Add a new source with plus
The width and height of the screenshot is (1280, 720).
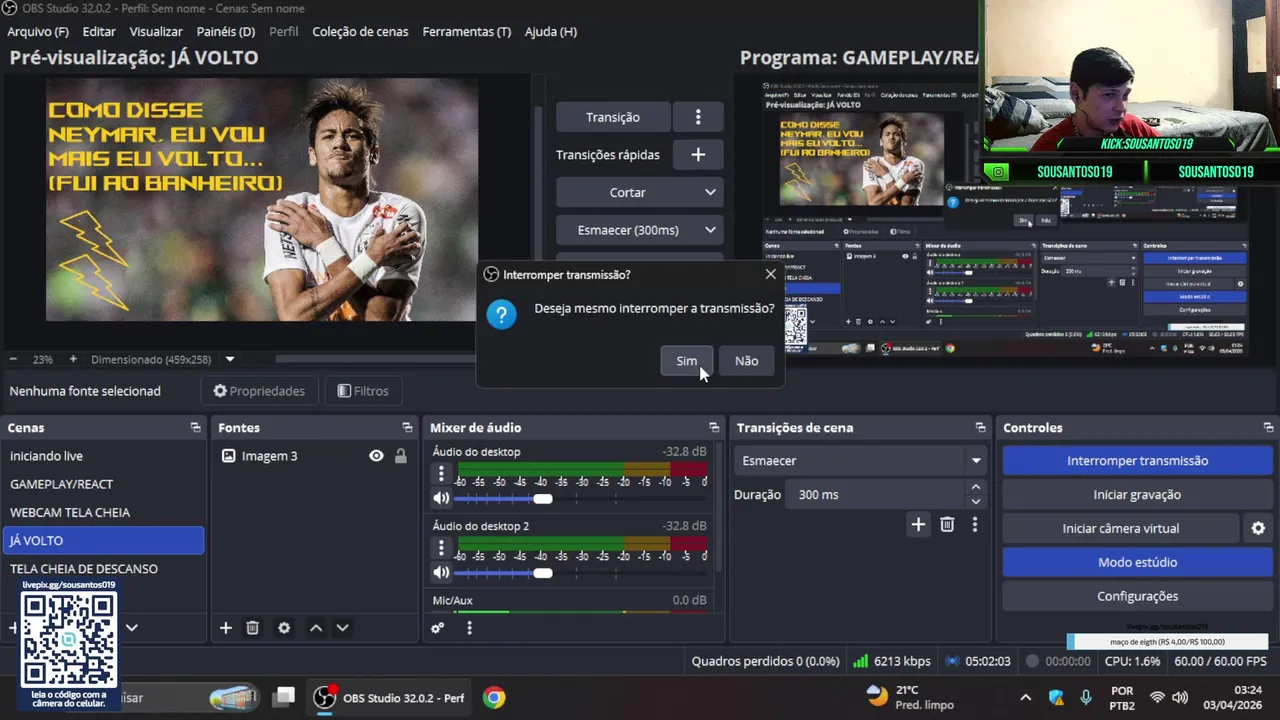[226, 628]
